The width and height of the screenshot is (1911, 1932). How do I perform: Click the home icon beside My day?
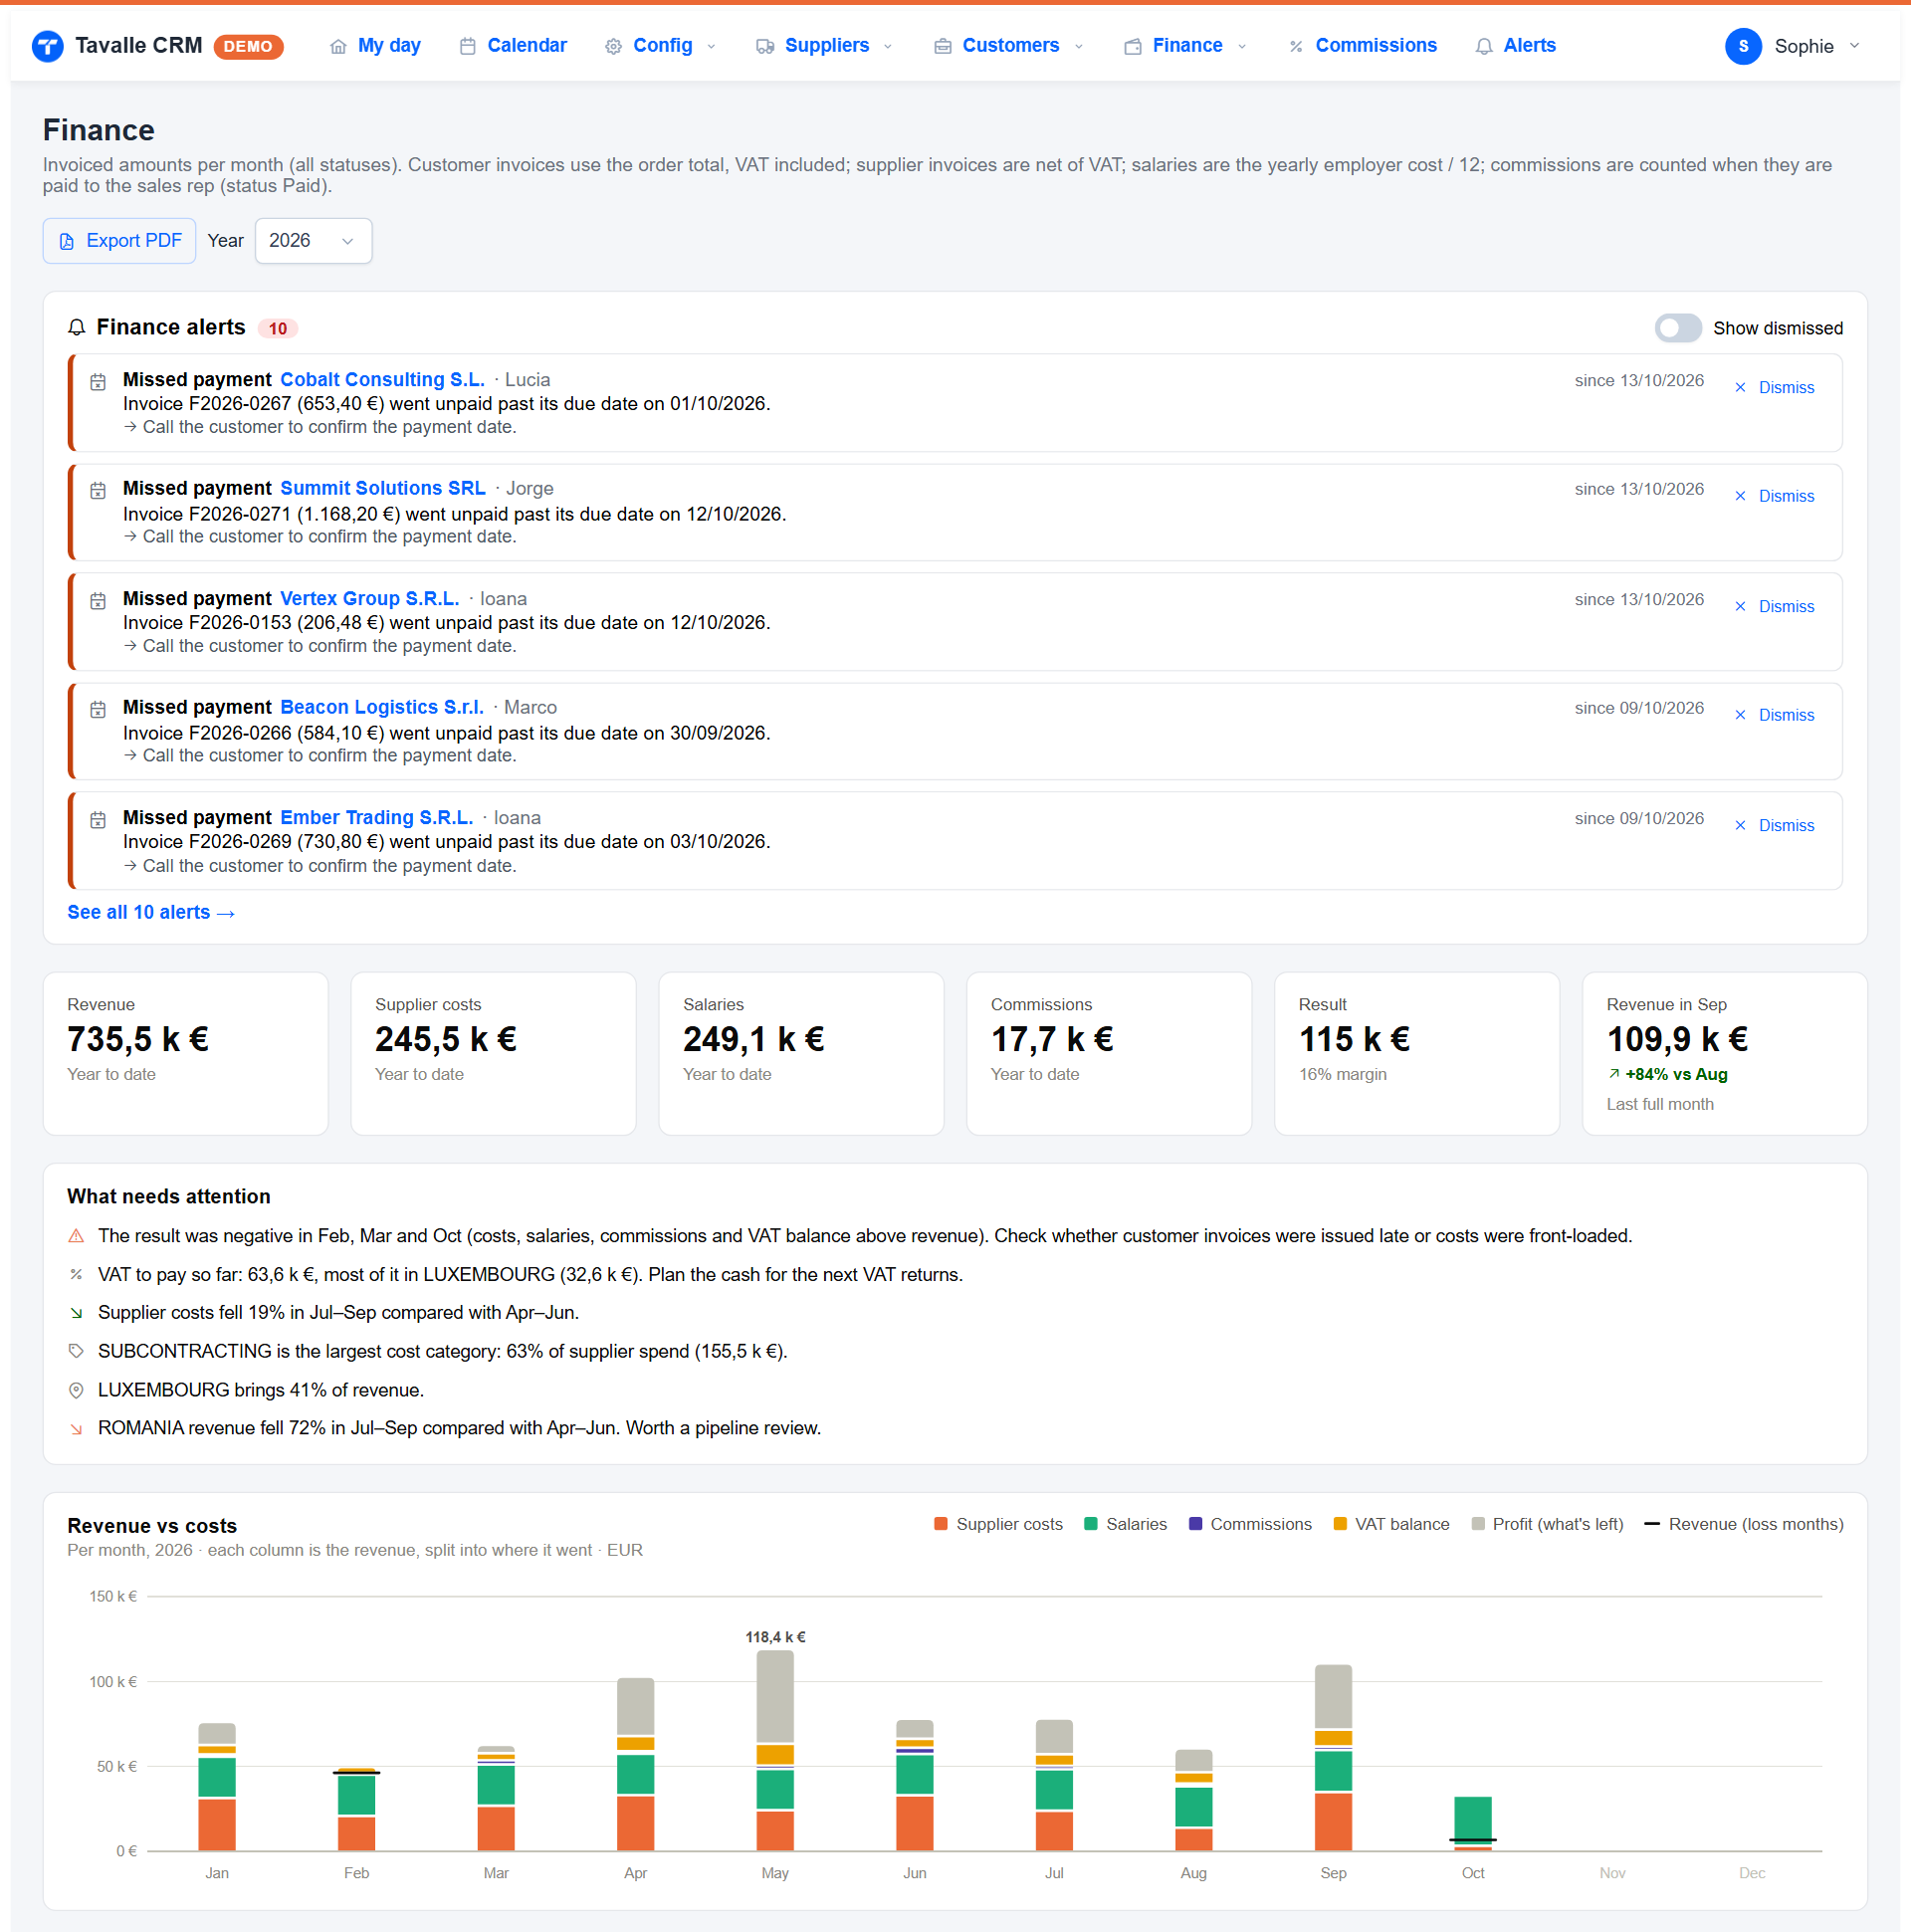338,47
